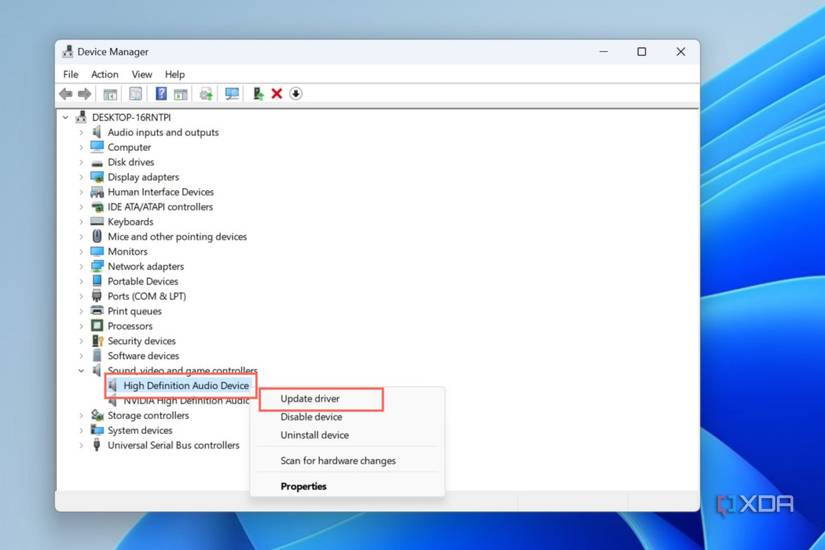Select the Computer text label
The image size is (825, 550).
[x=129, y=147]
